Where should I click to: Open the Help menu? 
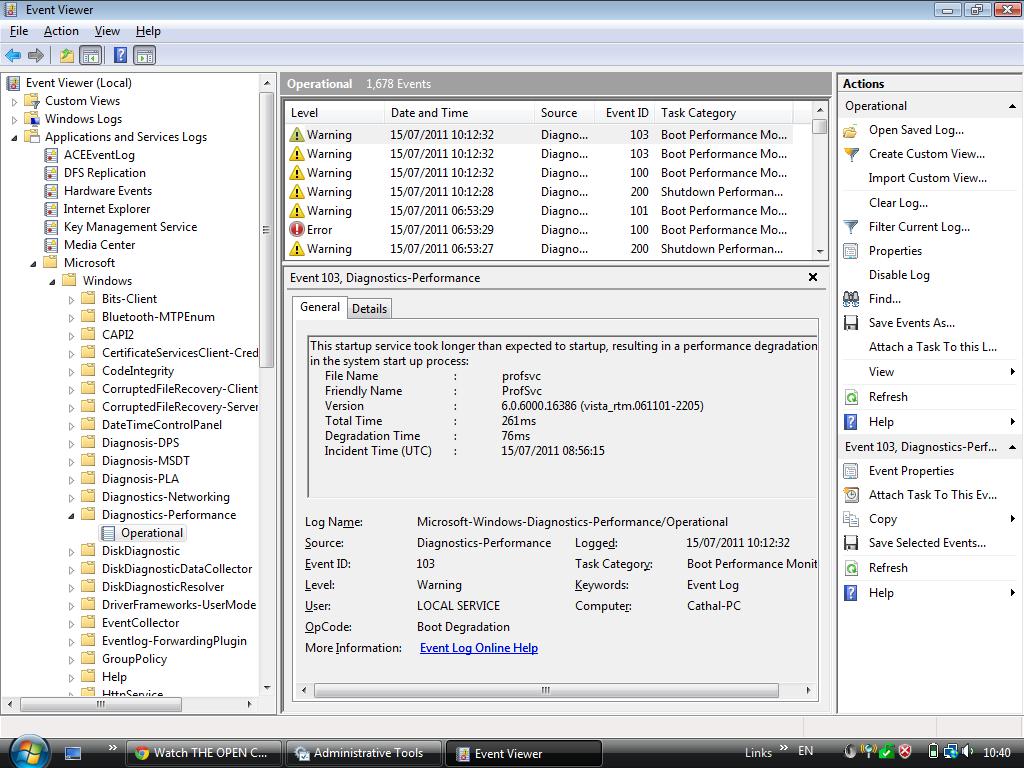point(148,31)
